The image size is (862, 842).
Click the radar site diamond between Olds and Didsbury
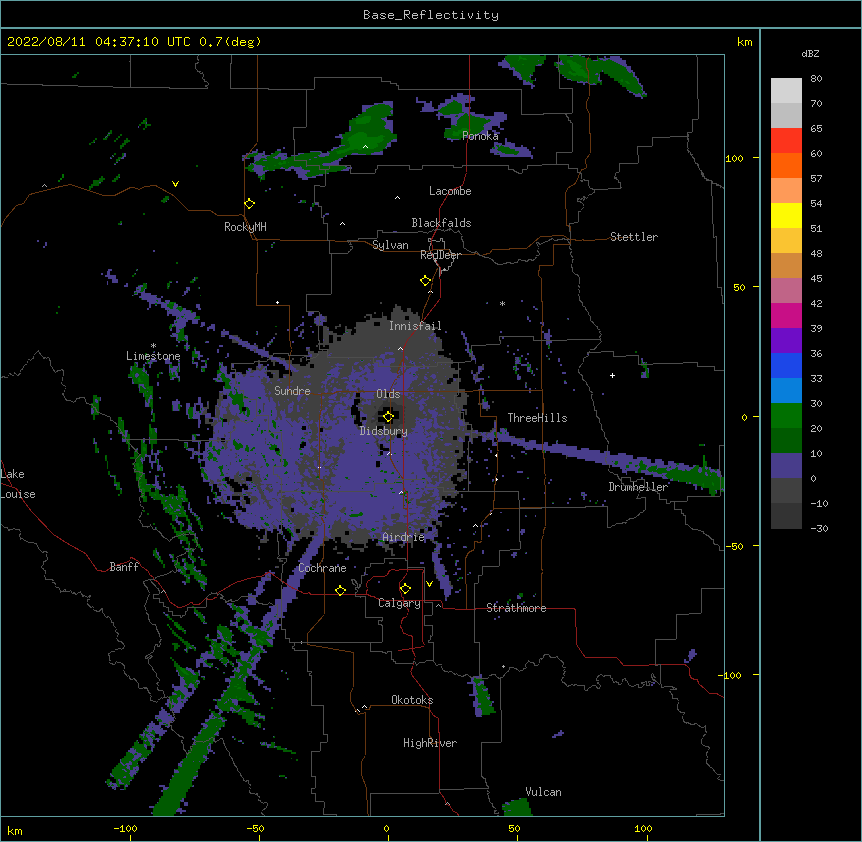[389, 416]
